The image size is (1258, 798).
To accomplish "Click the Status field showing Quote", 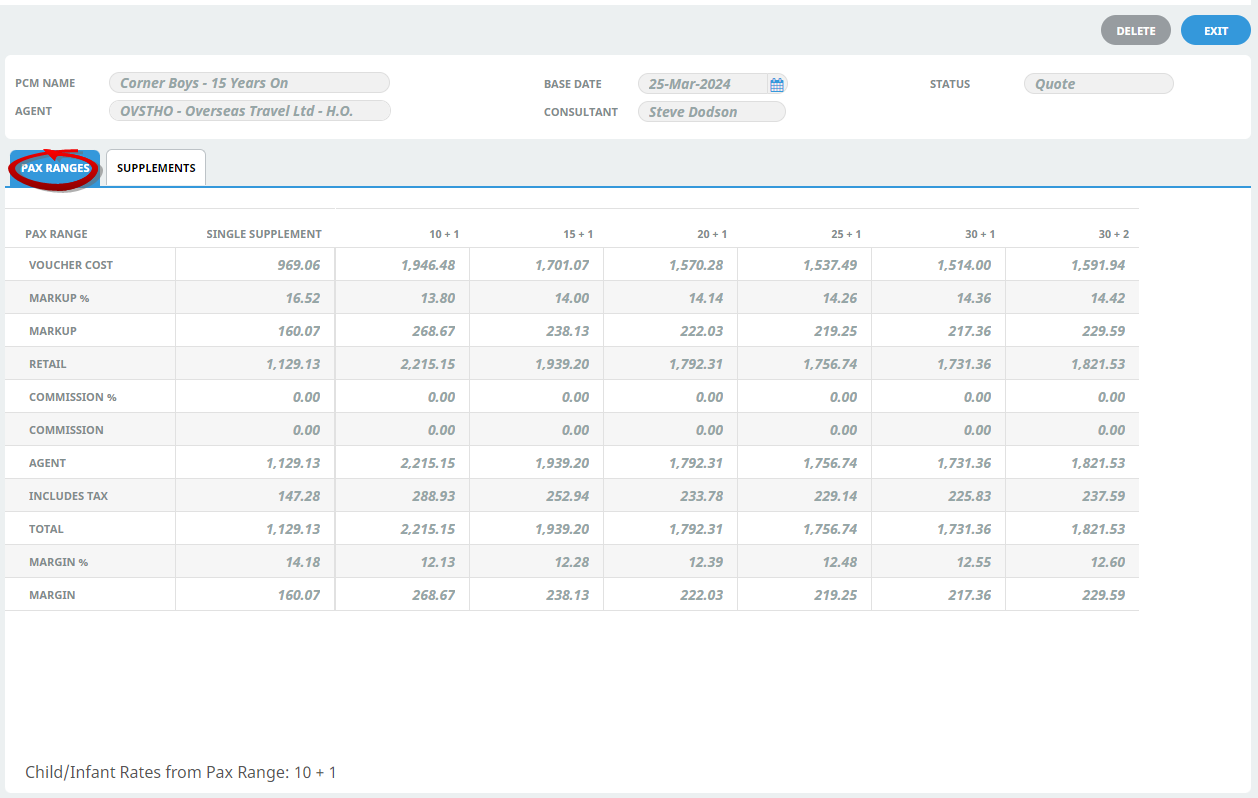I will point(1099,84).
